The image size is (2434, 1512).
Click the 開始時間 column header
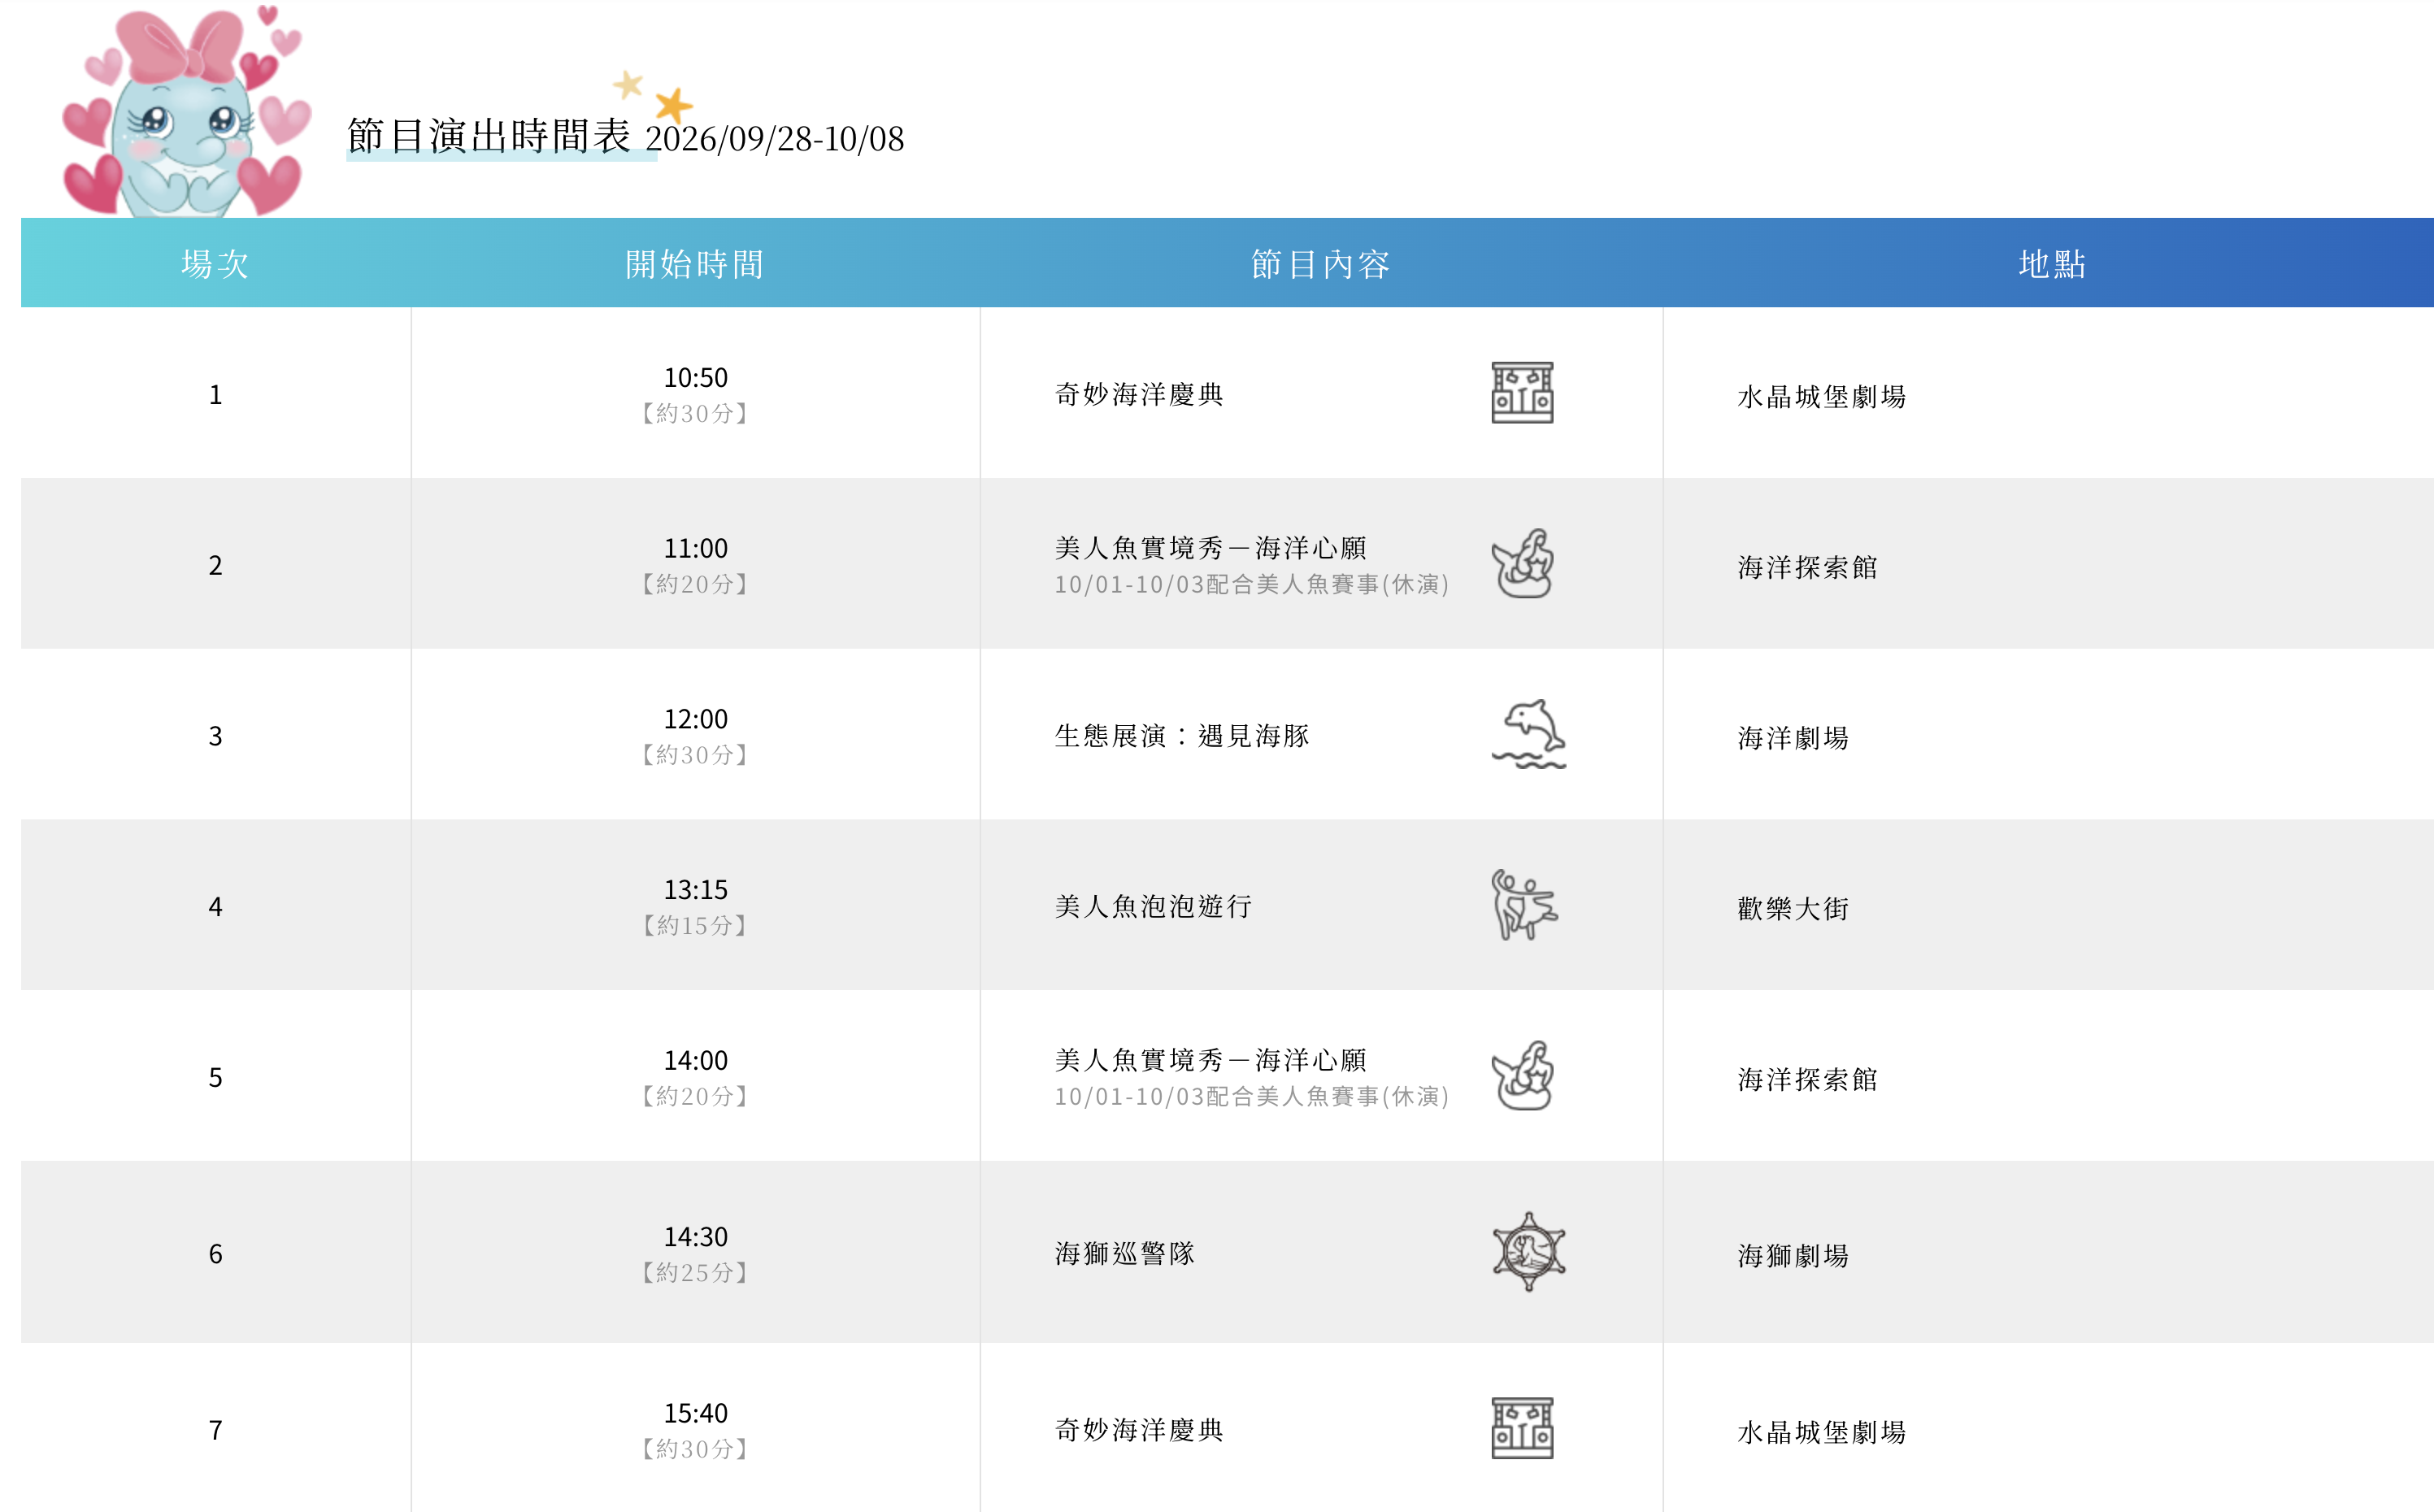click(x=695, y=264)
